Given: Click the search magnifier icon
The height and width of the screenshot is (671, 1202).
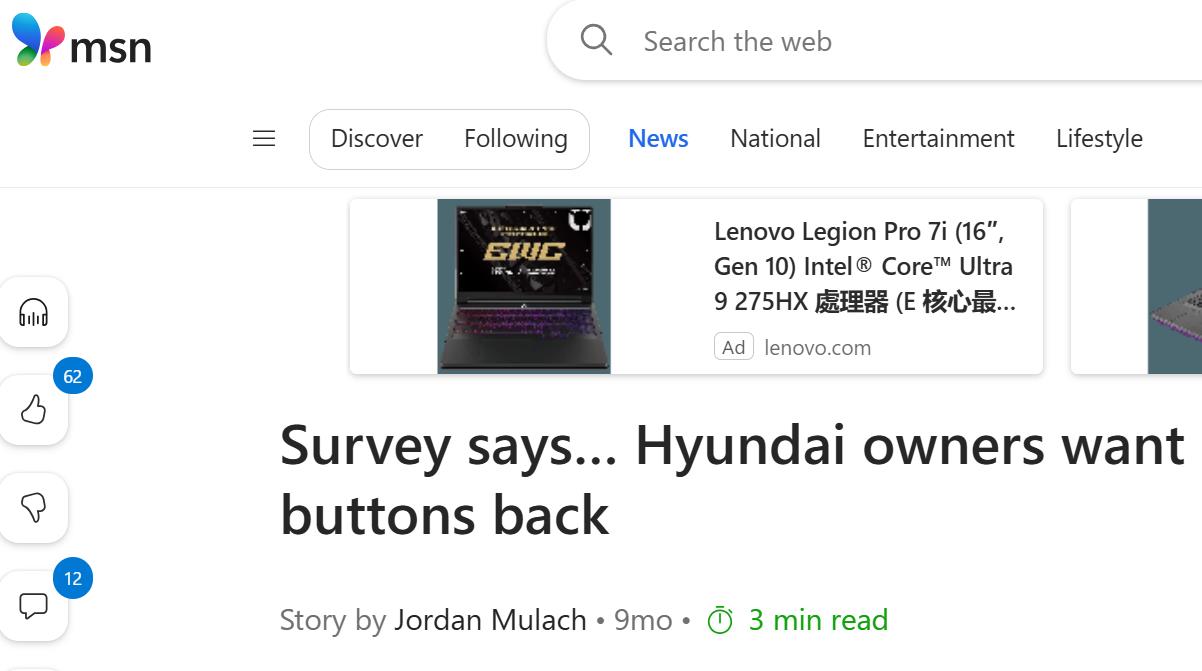Looking at the screenshot, I should coord(596,41).
